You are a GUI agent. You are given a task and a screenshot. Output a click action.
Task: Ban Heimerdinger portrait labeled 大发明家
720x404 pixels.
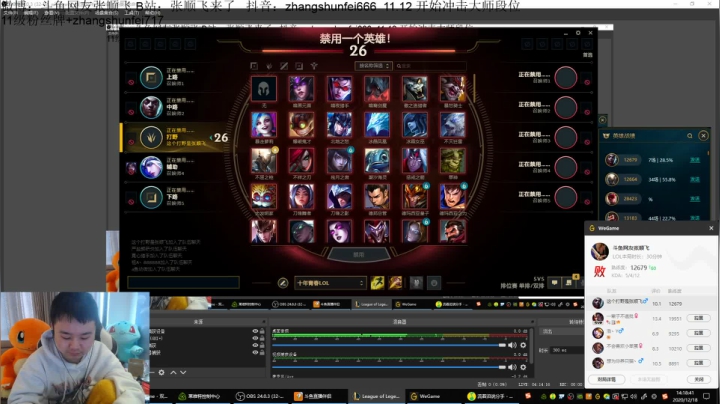pyautogui.click(x=264, y=196)
